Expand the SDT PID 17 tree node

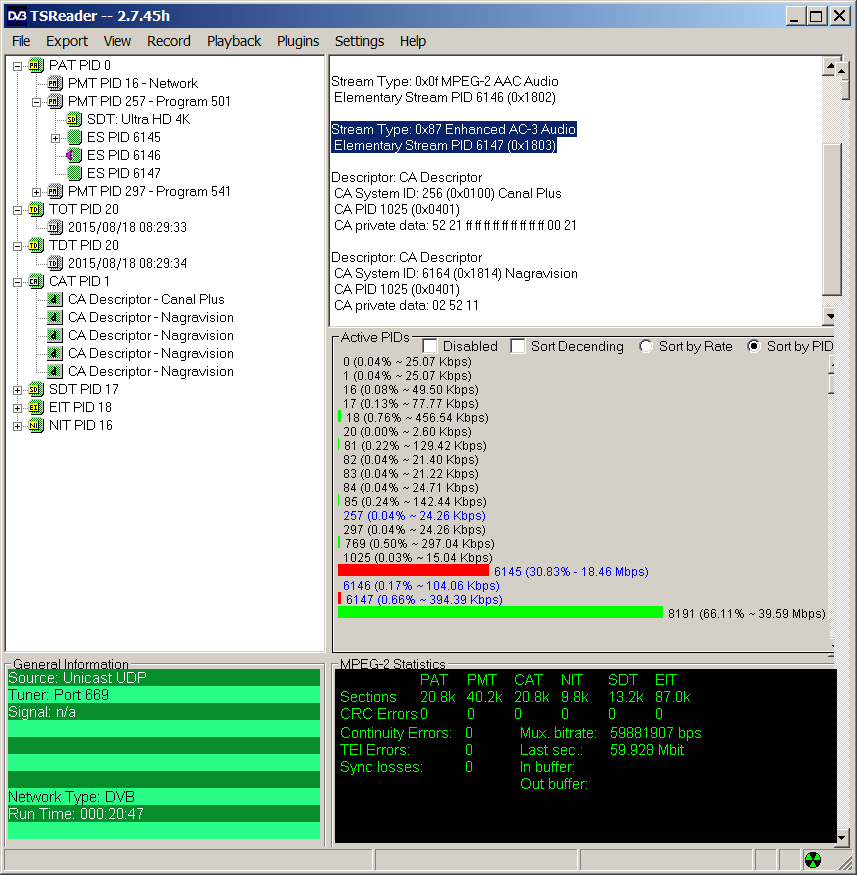click(18, 389)
